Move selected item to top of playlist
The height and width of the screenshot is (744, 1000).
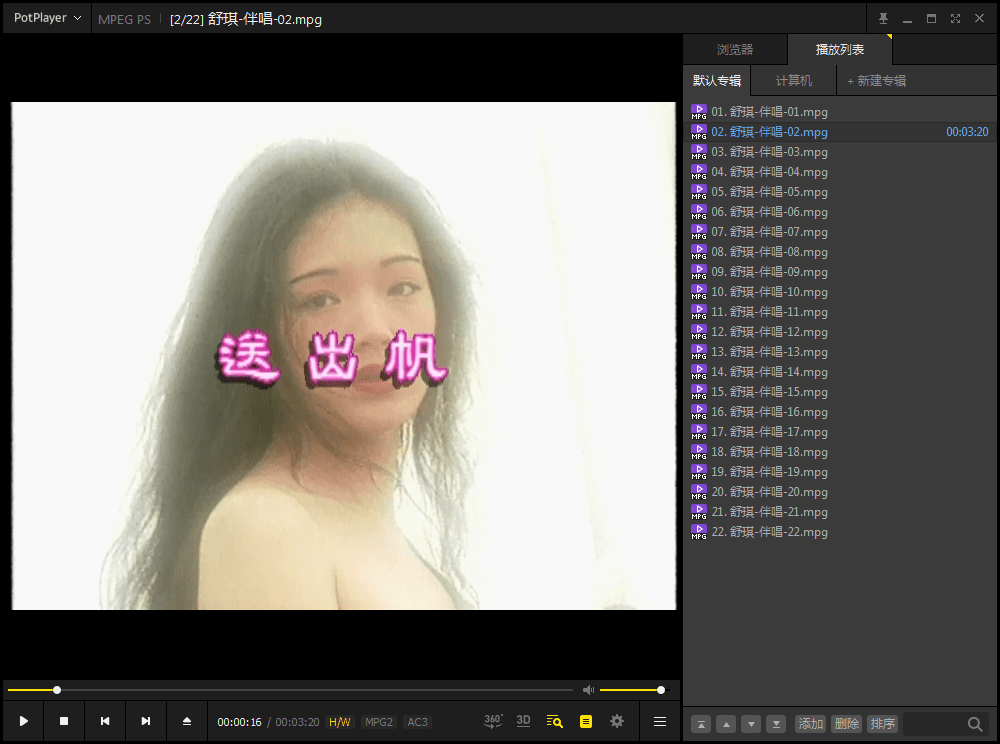tap(702, 724)
